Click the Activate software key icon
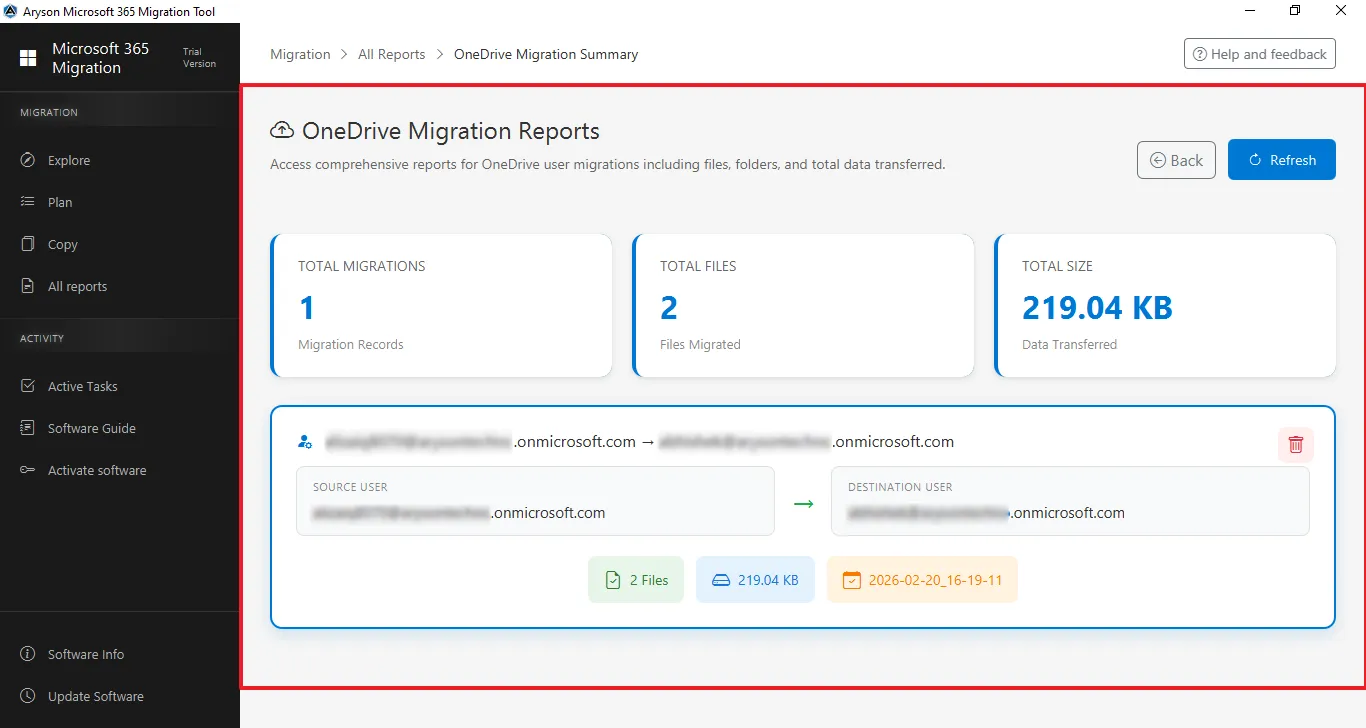 pos(28,470)
